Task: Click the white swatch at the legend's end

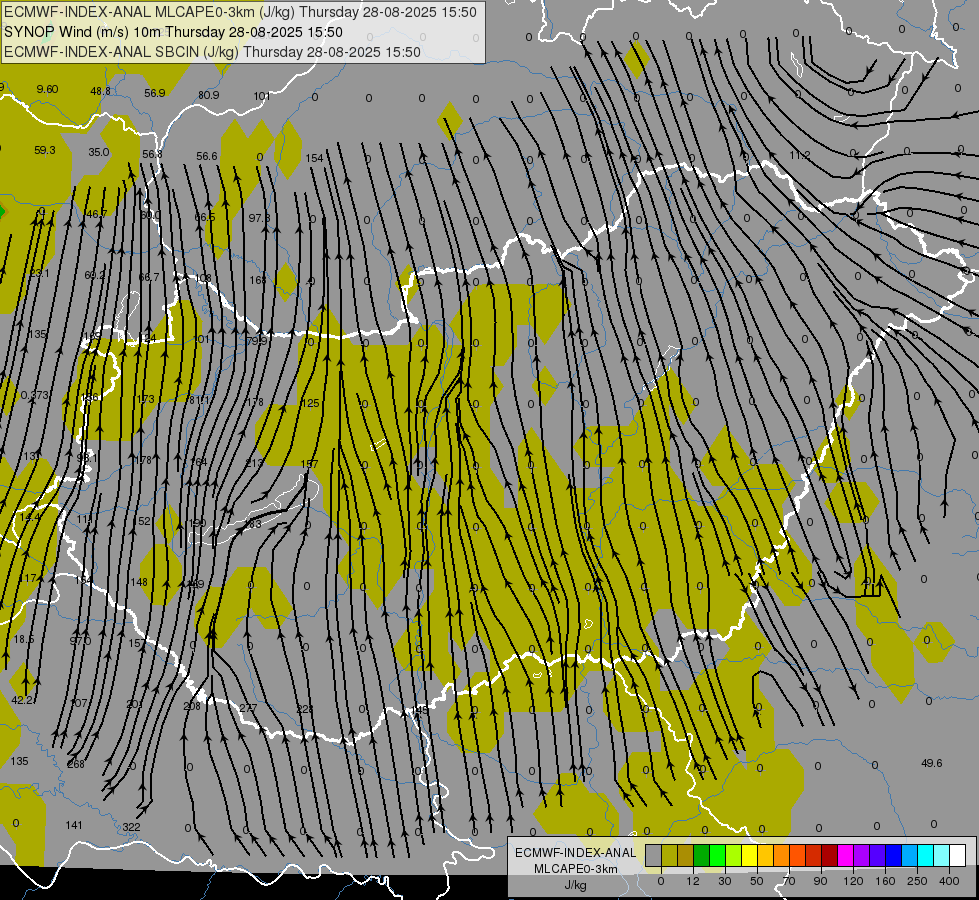Action: tap(958, 855)
